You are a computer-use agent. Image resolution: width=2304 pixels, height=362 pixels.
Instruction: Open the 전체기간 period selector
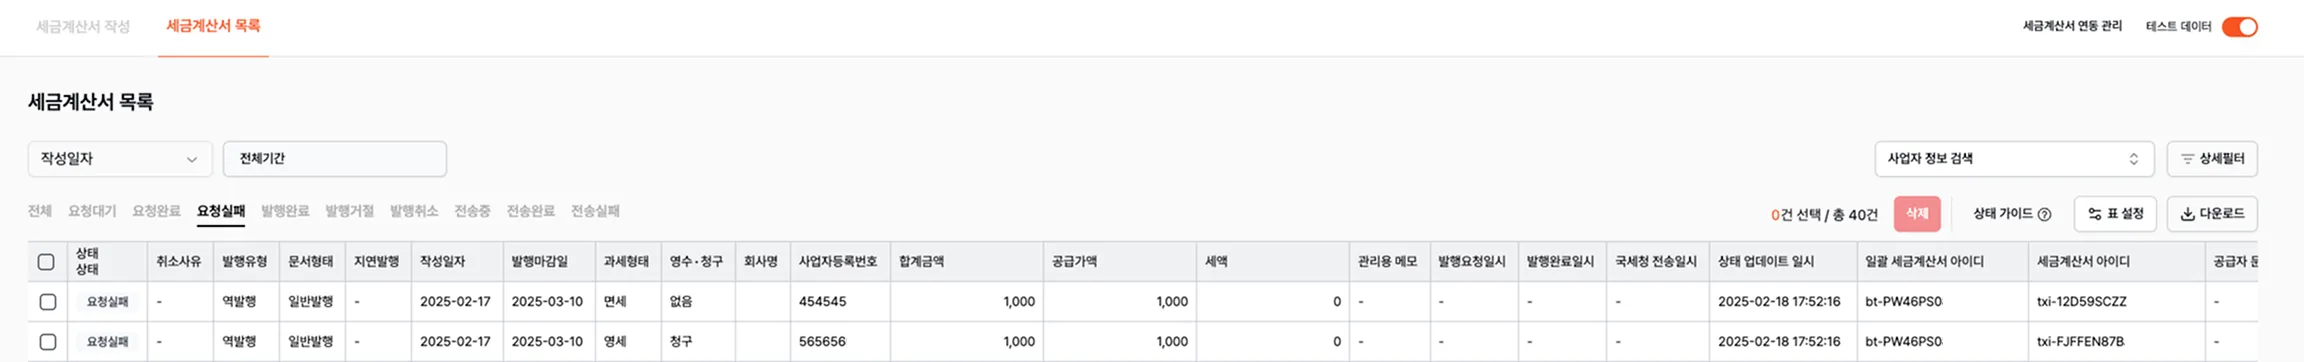tap(335, 159)
